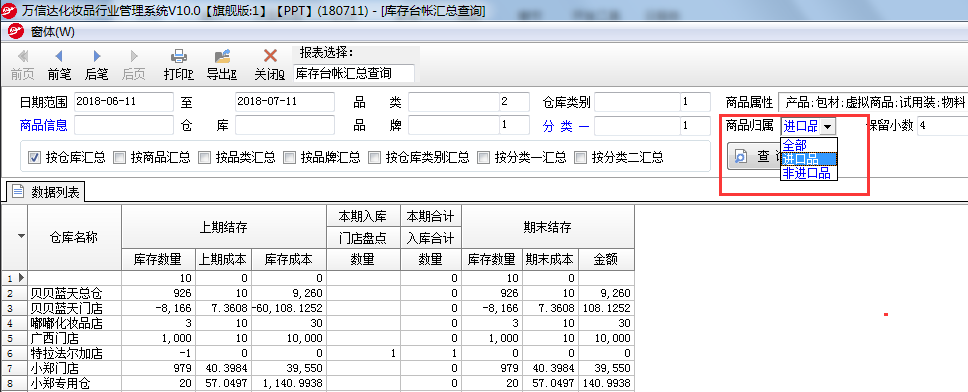This screenshot has width=968, height=392.
Task: Click the 上期结存 column group header
Action: [x=223, y=227]
